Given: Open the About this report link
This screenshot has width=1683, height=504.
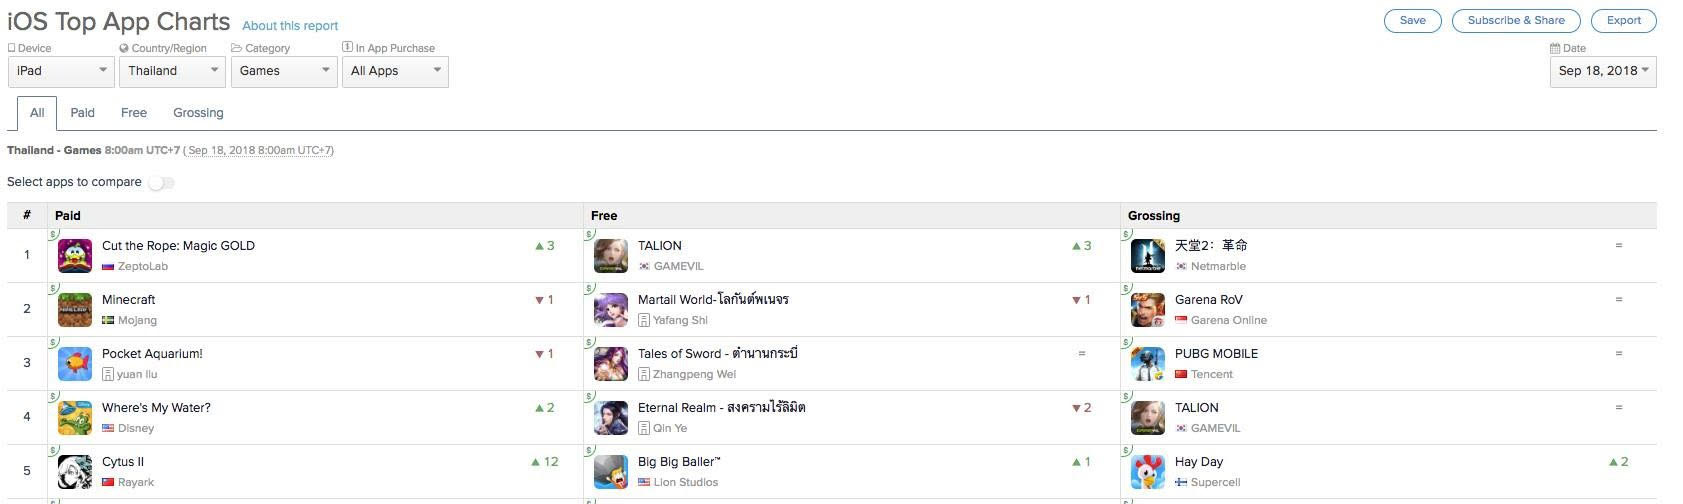Looking at the screenshot, I should coord(290,26).
